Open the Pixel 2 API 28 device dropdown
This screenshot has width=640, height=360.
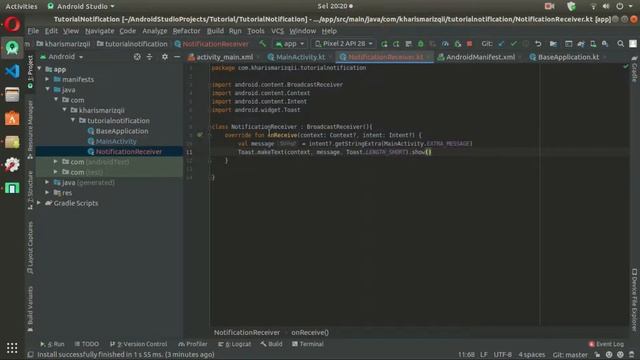click(343, 44)
